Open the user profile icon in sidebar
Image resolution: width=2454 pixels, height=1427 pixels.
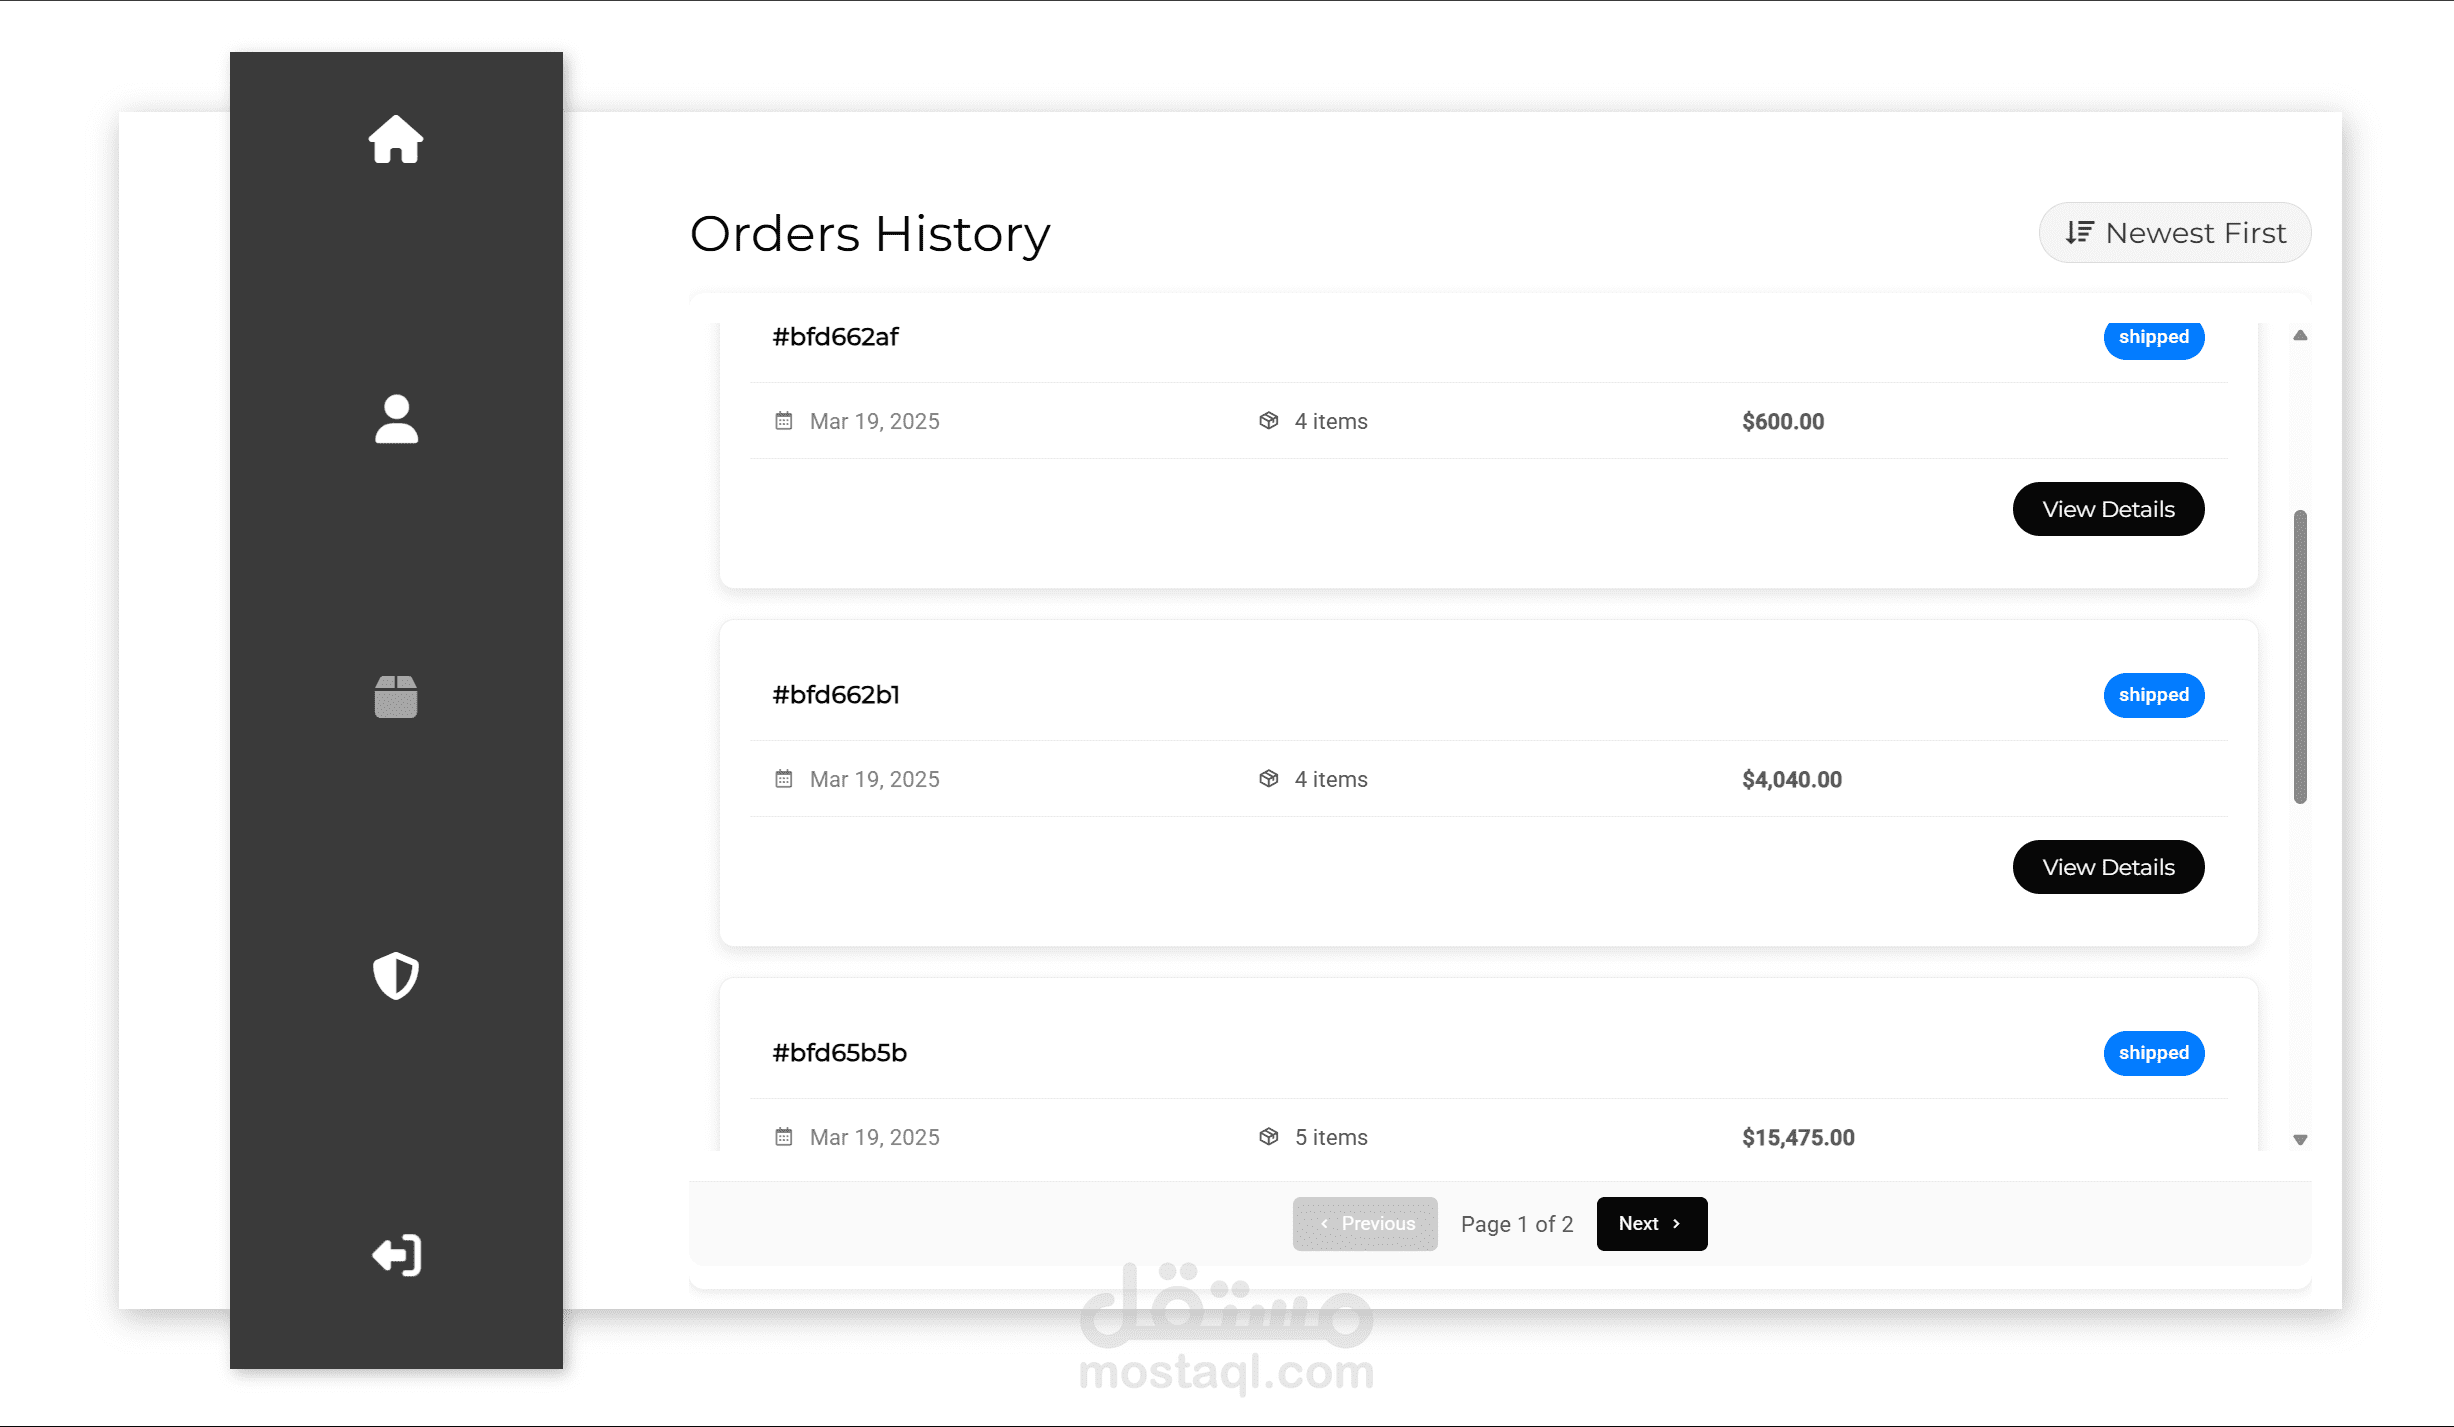396,418
